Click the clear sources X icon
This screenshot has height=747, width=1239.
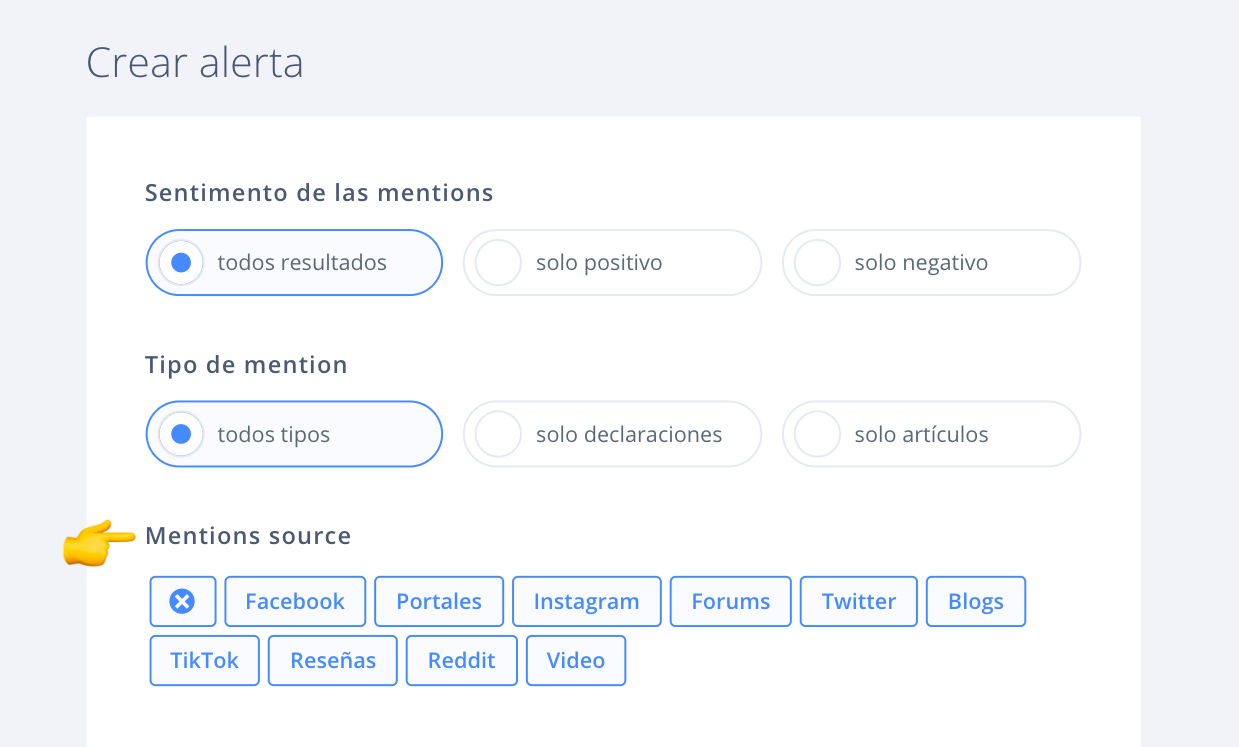(182, 601)
